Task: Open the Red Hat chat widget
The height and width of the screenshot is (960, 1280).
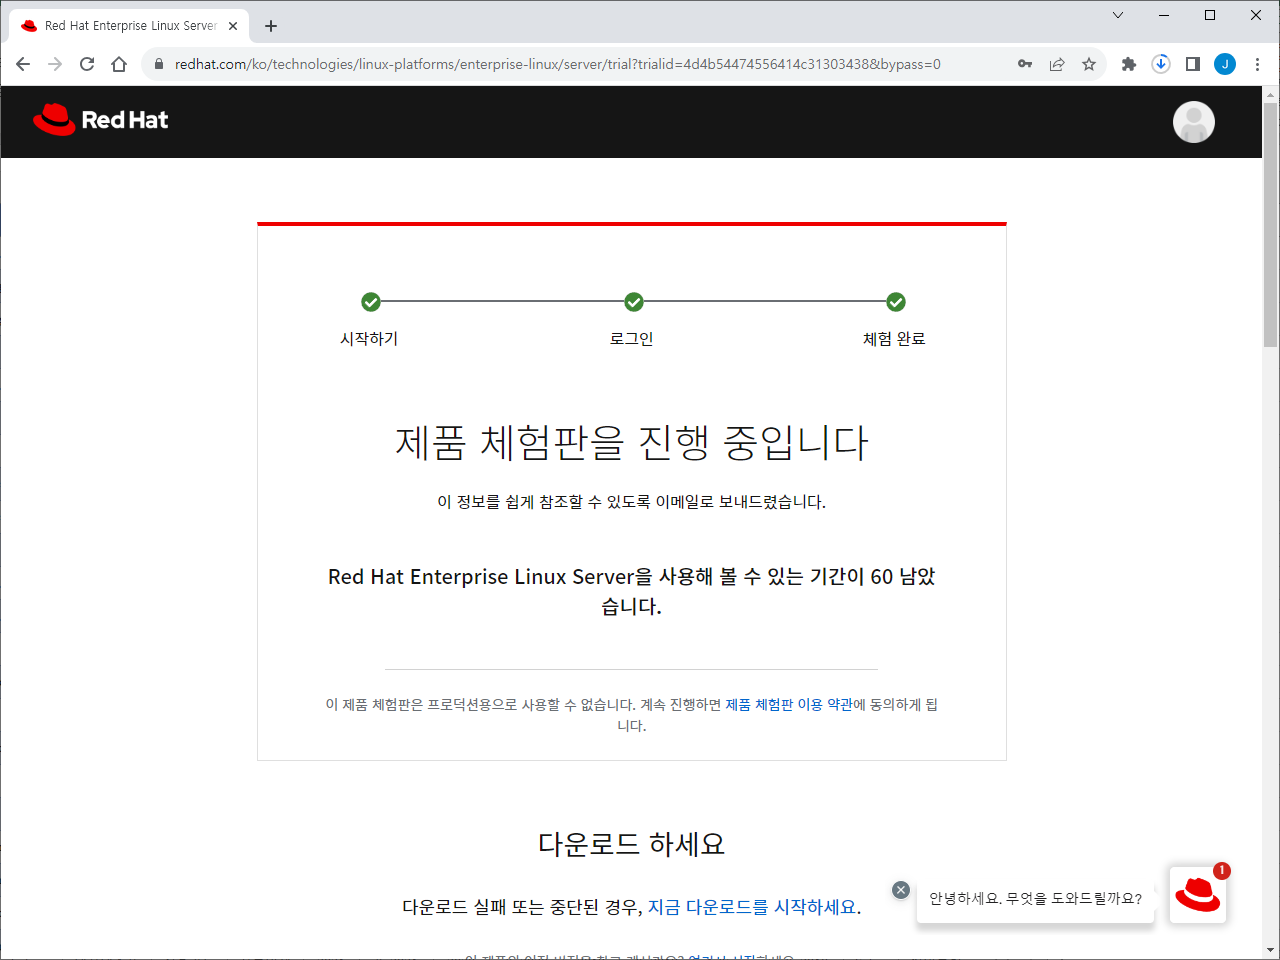Action: pos(1198,894)
